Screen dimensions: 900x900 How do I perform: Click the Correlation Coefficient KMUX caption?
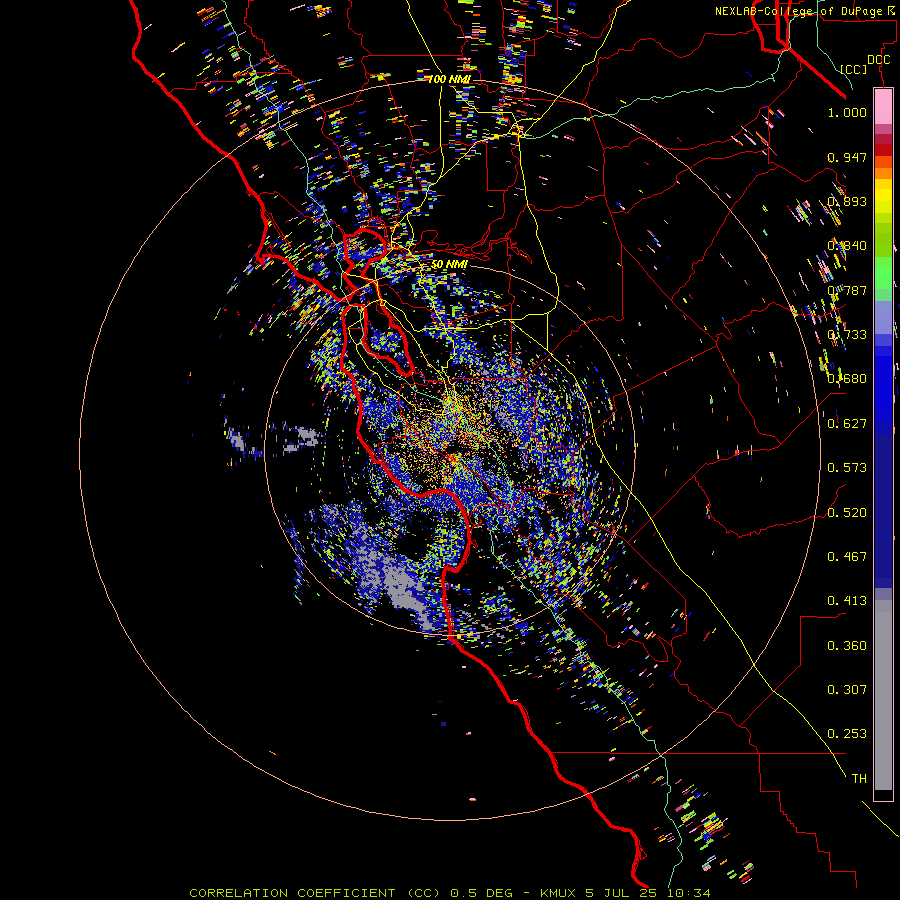coord(450,893)
